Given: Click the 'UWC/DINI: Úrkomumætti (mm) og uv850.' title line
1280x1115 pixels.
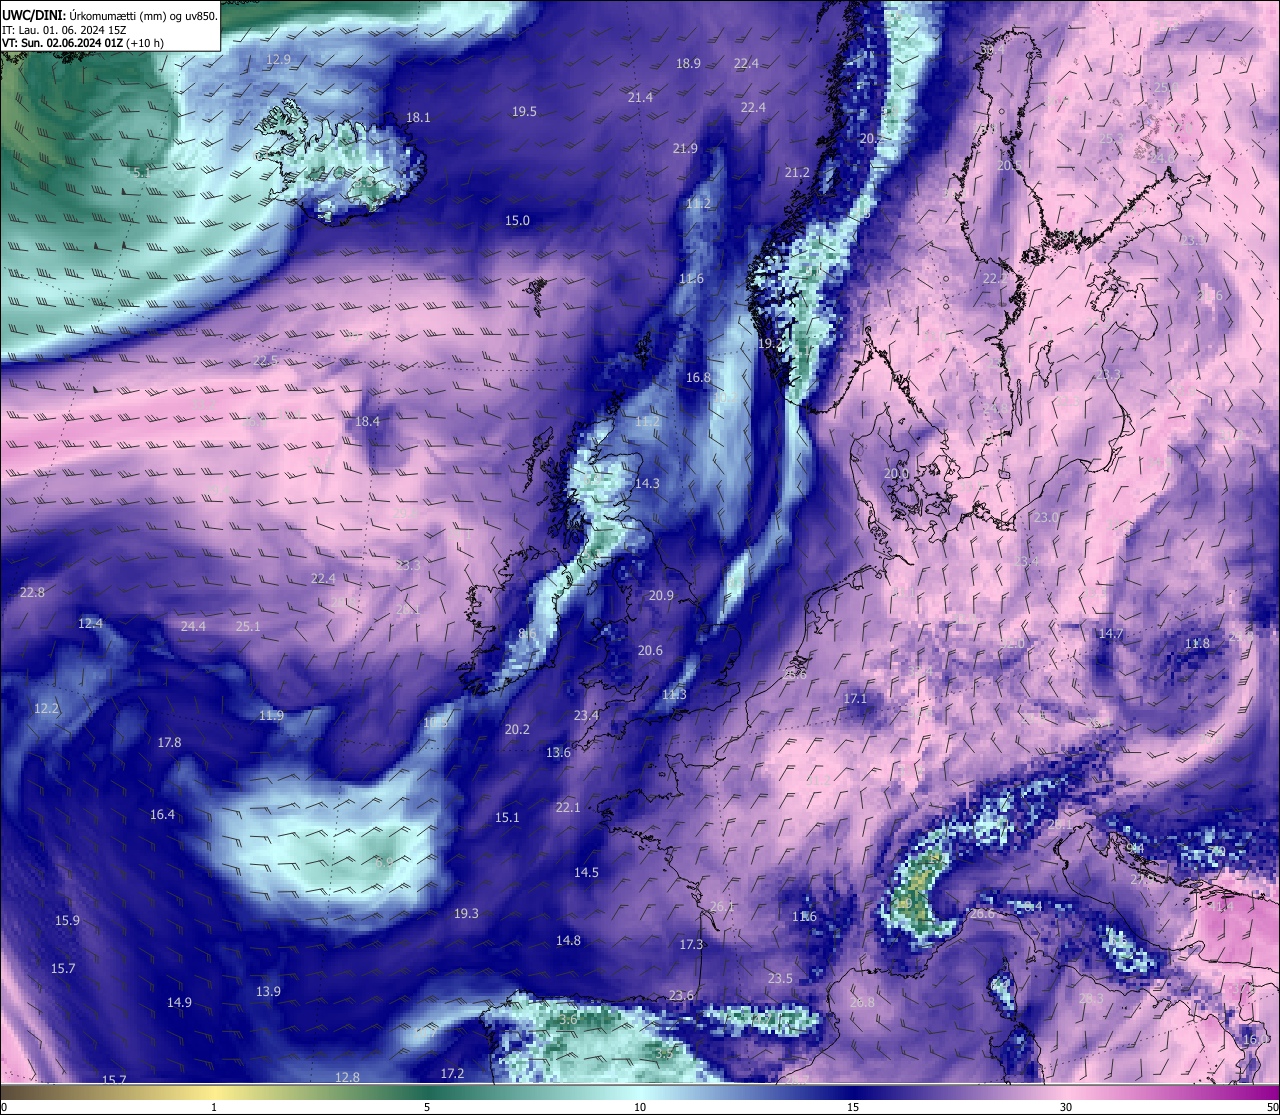Looking at the screenshot, I should [109, 15].
